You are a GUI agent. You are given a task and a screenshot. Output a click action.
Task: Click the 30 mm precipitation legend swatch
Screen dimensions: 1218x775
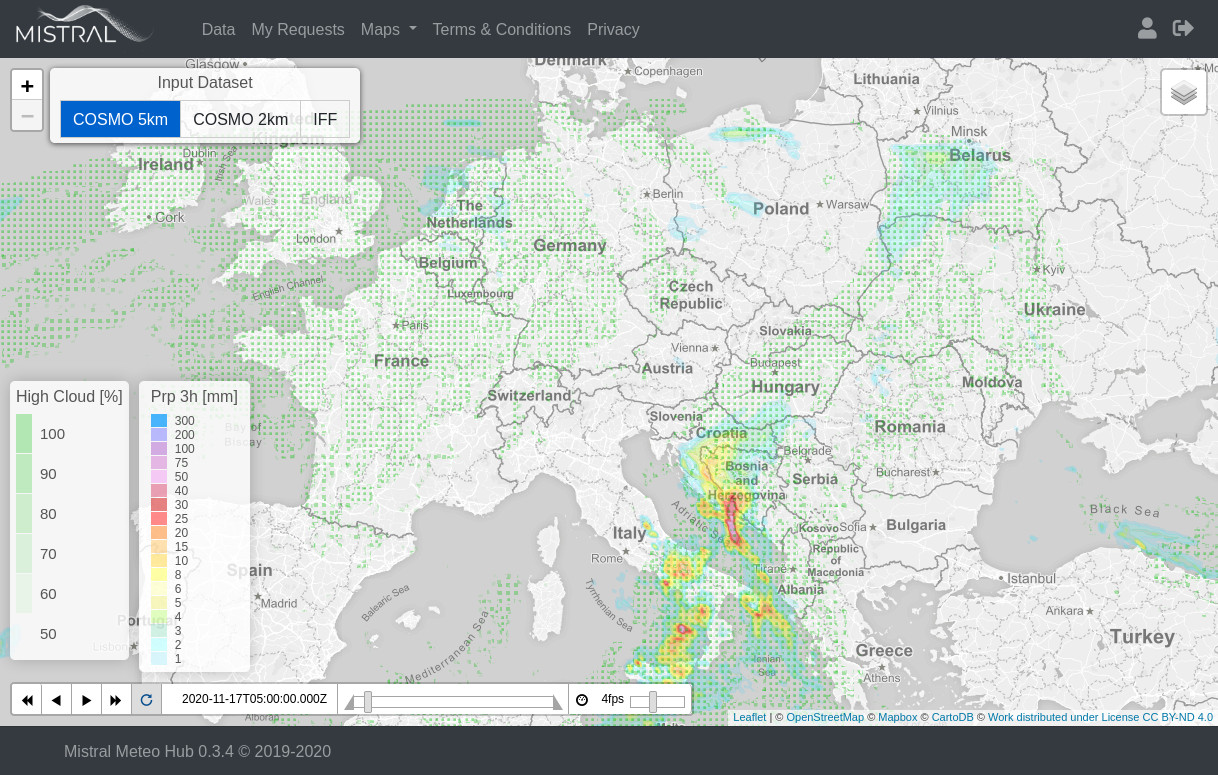tap(159, 505)
